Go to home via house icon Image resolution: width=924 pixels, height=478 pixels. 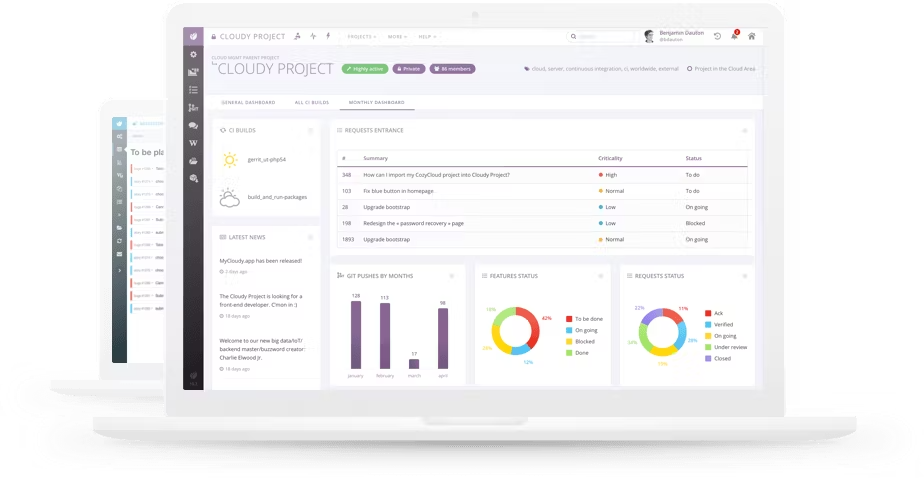pyautogui.click(x=751, y=37)
